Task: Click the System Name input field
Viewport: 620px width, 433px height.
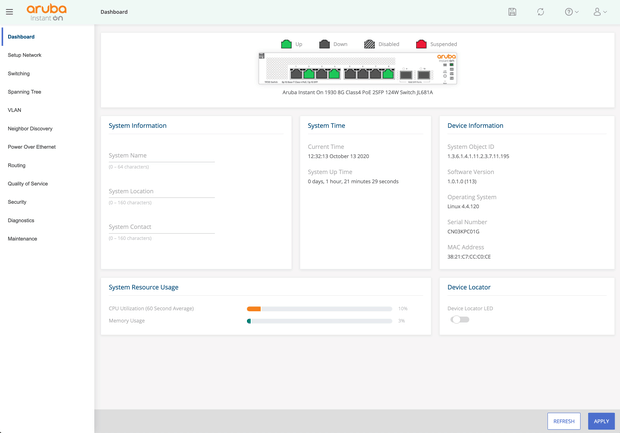Action: click(x=161, y=156)
